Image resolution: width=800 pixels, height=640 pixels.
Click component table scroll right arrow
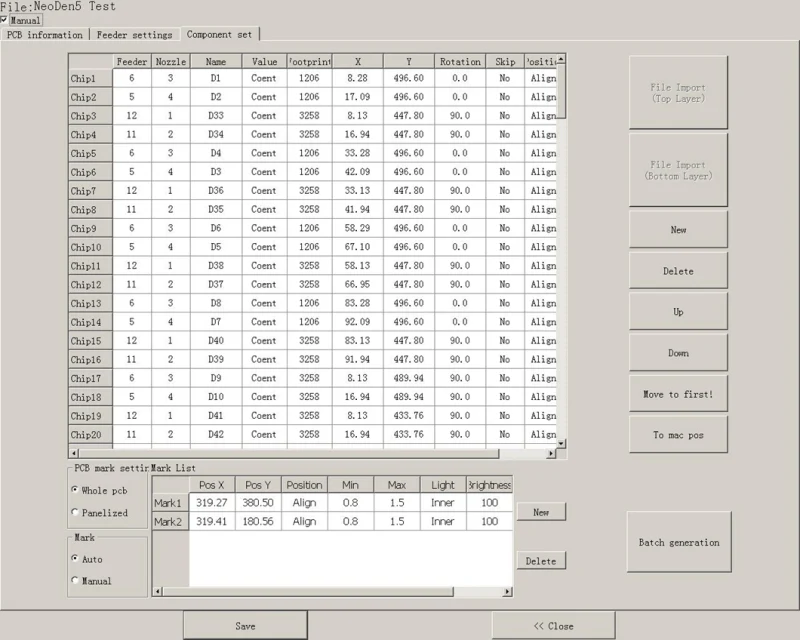pos(551,453)
